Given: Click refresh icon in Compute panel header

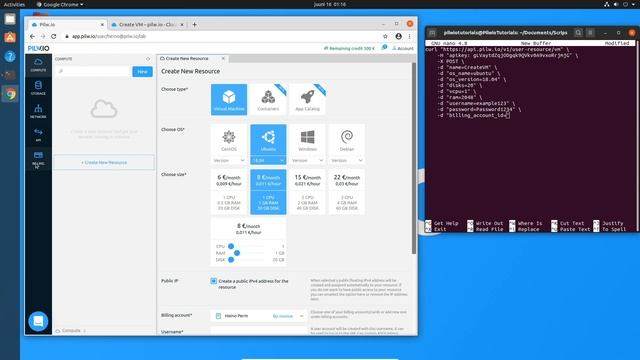Looking at the screenshot, I should click(x=148, y=59).
